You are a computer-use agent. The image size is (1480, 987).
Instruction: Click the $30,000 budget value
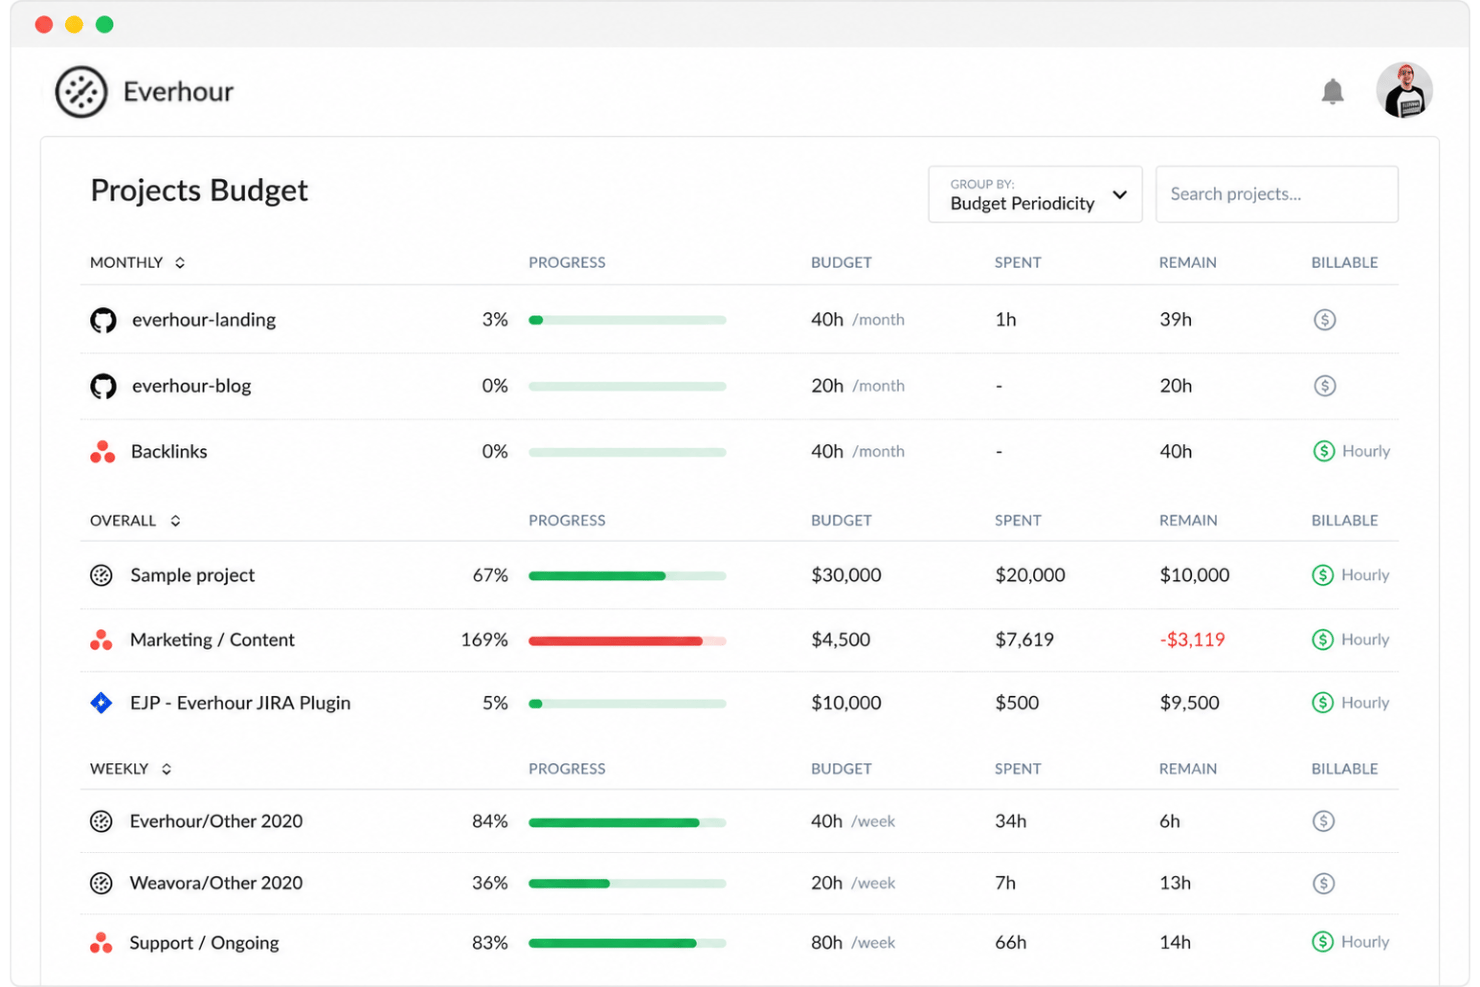pyautogui.click(x=846, y=575)
